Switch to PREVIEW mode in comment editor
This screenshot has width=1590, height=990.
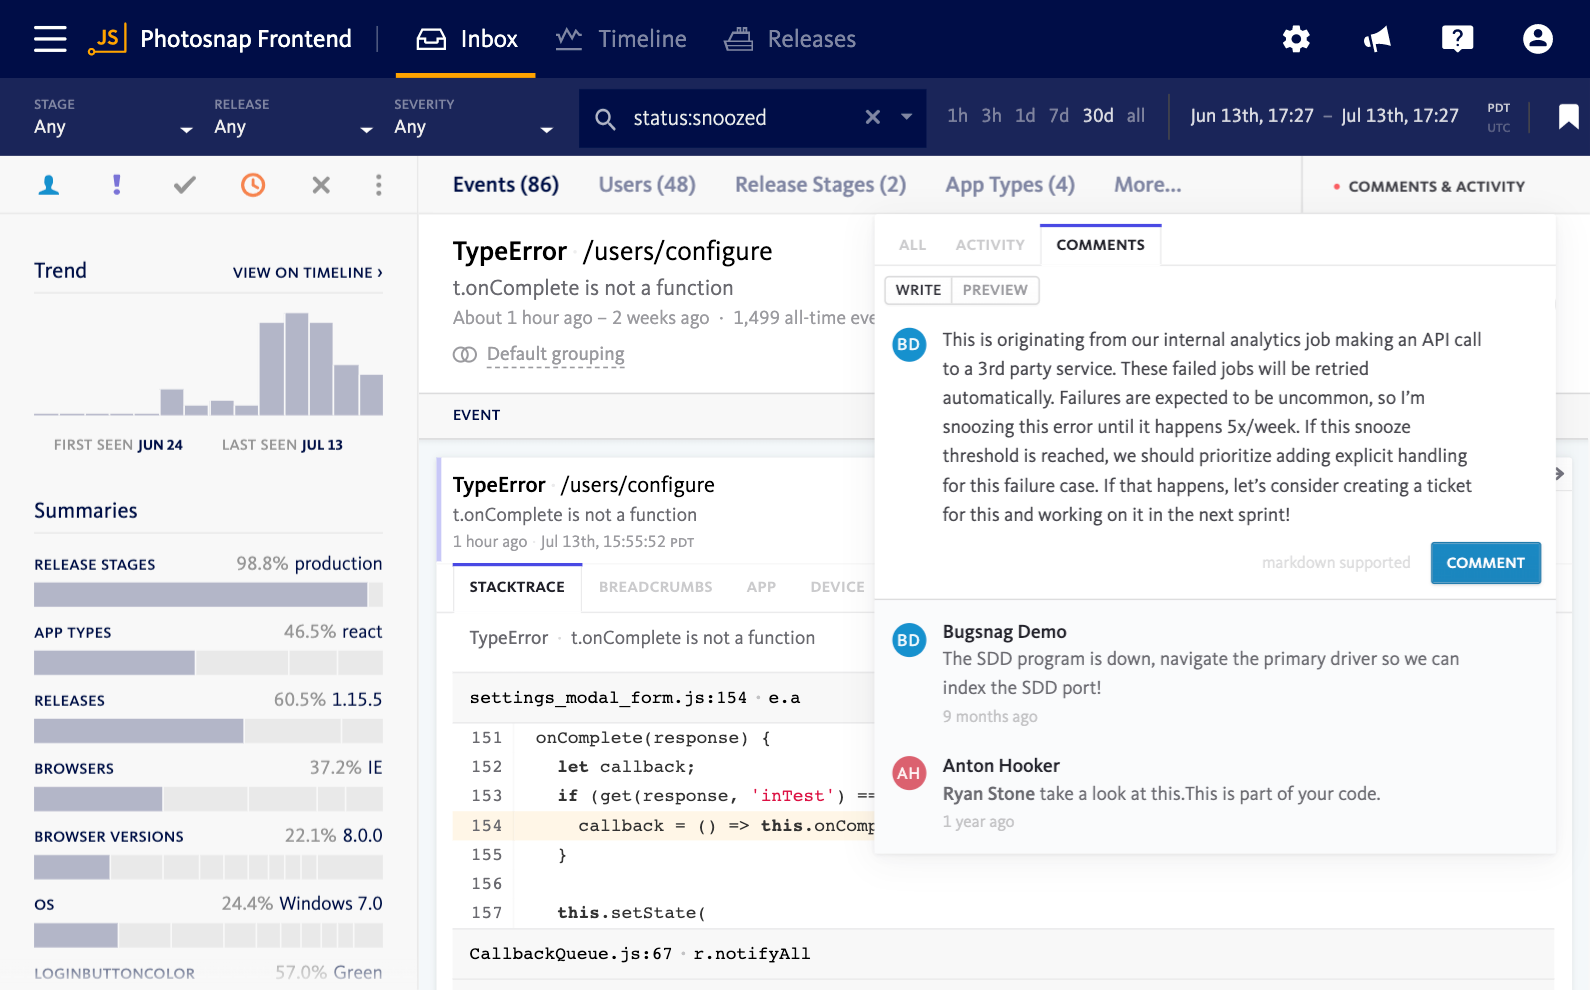(x=995, y=290)
